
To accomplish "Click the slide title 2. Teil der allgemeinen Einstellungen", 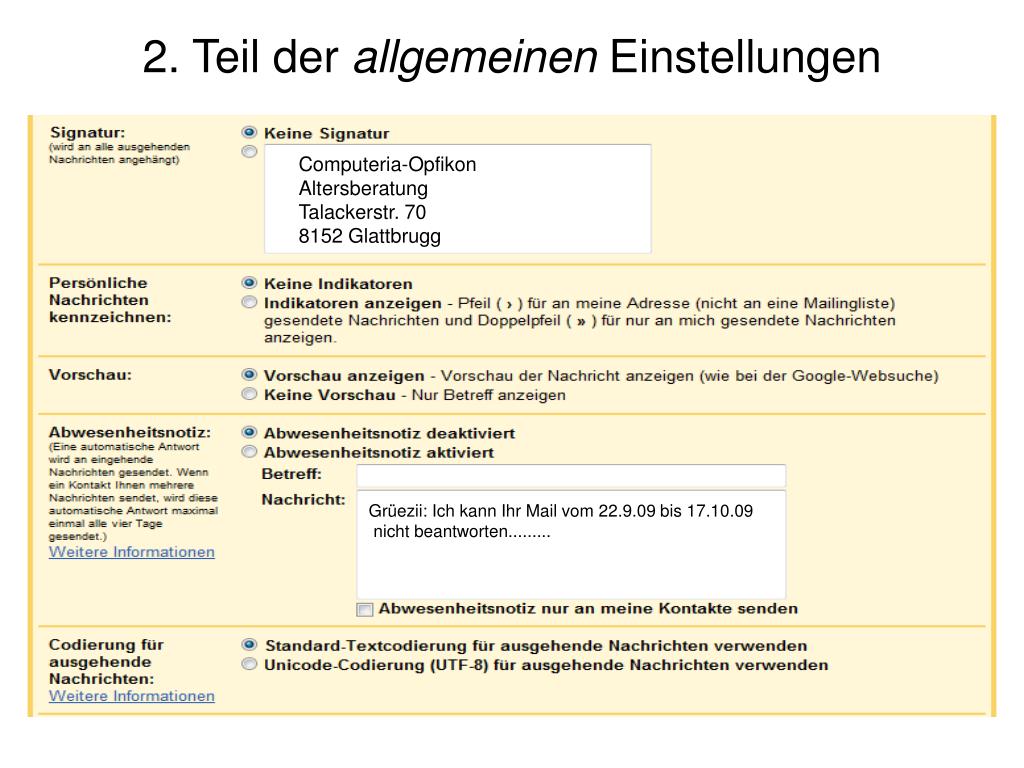I will [x=511, y=57].
